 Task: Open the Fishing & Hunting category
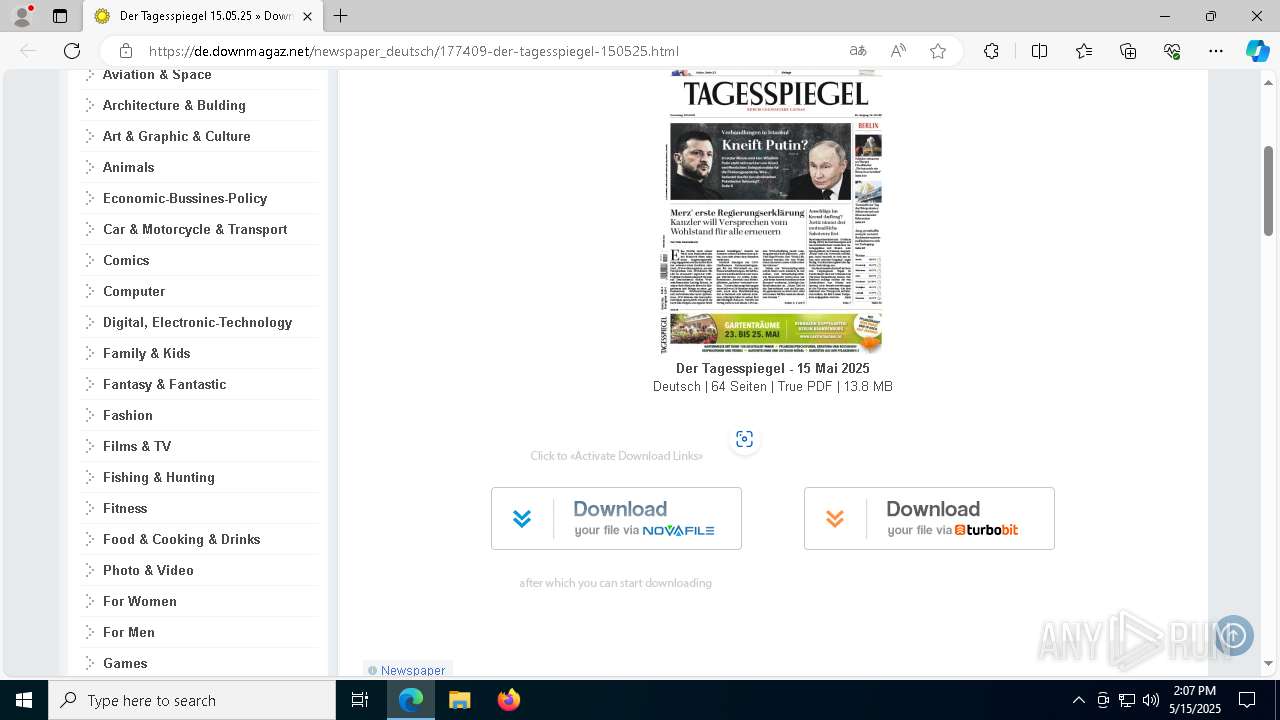click(159, 477)
